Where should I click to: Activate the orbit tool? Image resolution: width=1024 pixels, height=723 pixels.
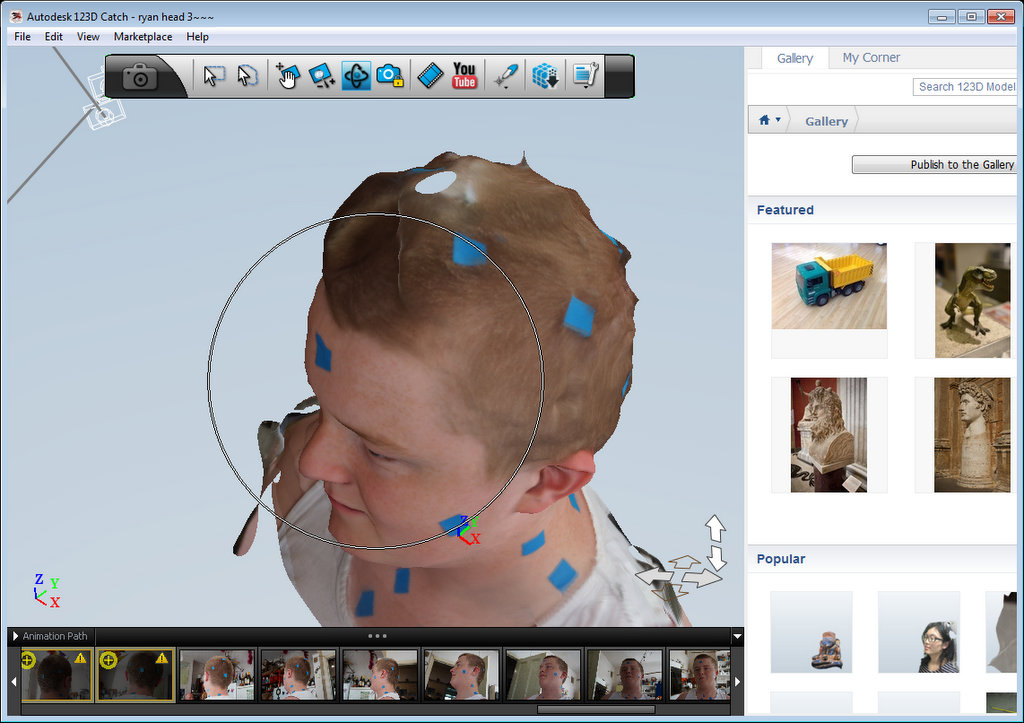[x=355, y=76]
